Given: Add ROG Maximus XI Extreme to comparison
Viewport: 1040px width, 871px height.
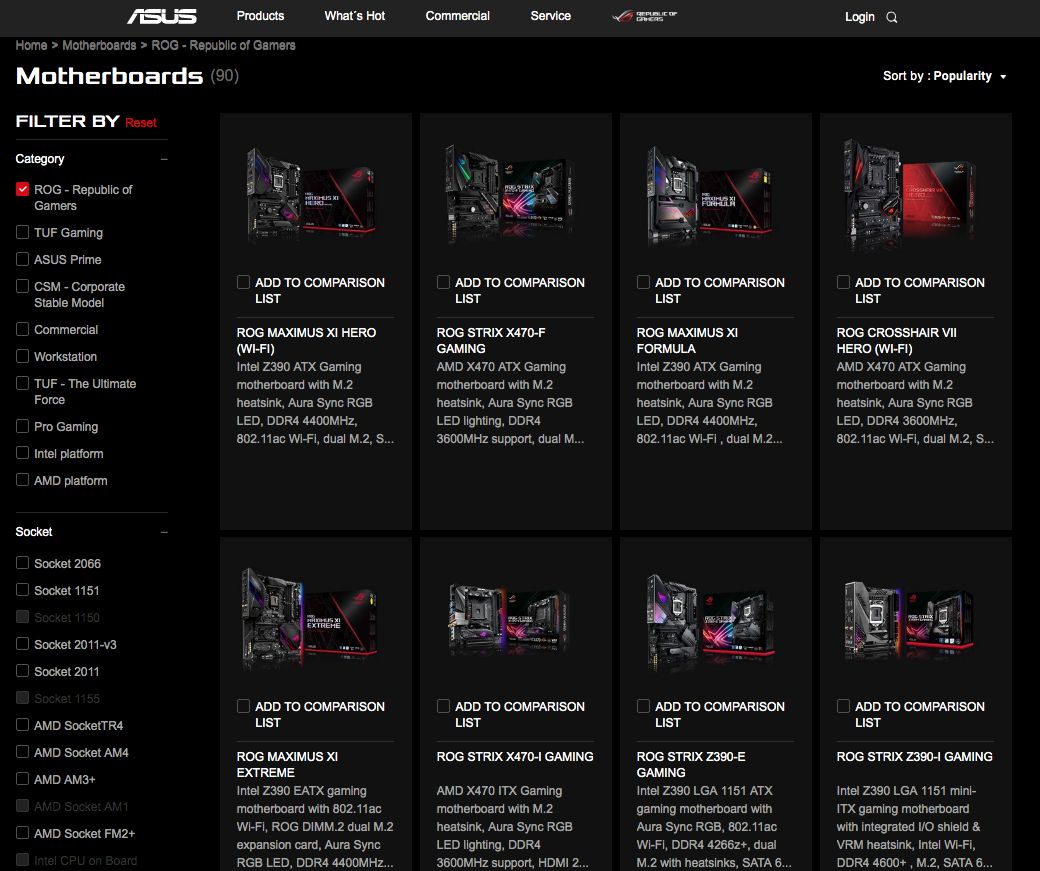Looking at the screenshot, I should pos(243,706).
